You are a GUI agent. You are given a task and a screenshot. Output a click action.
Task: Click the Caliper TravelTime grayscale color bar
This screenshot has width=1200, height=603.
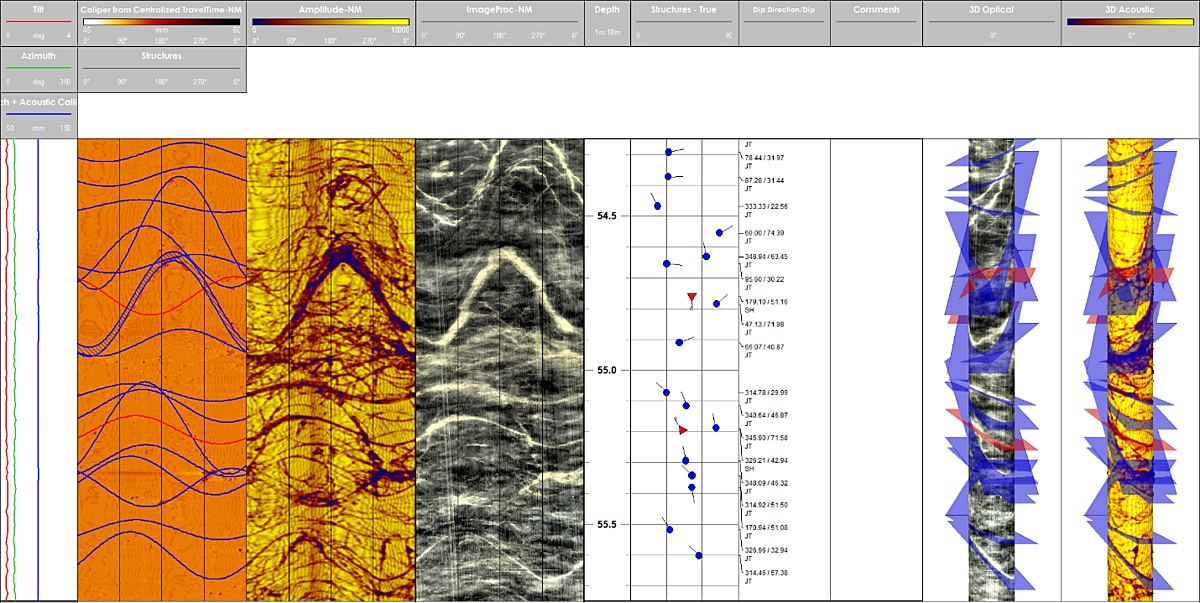[x=161, y=21]
